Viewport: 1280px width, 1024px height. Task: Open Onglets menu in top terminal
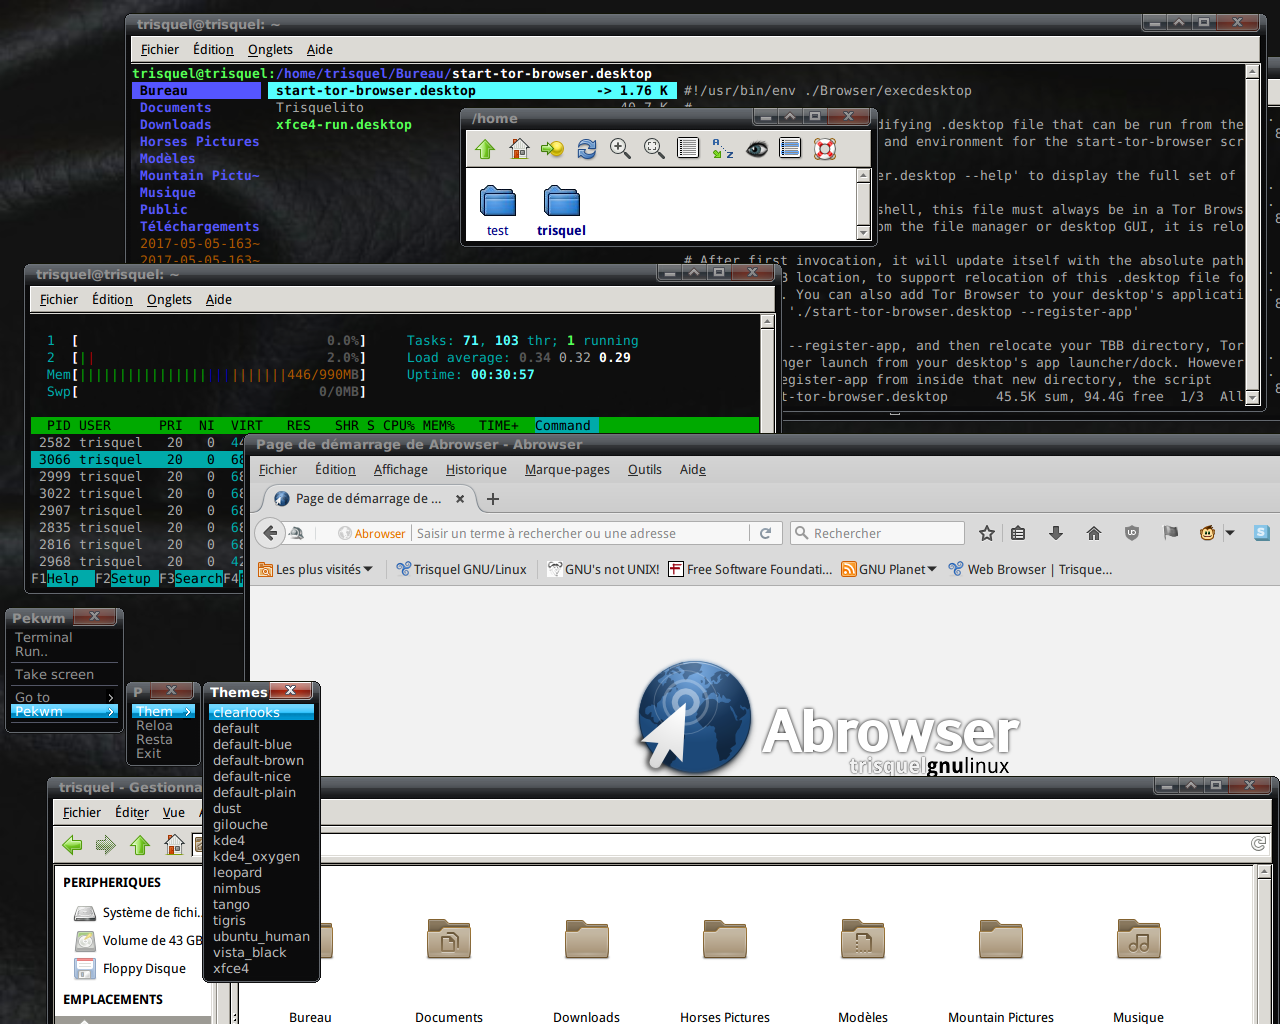270,49
